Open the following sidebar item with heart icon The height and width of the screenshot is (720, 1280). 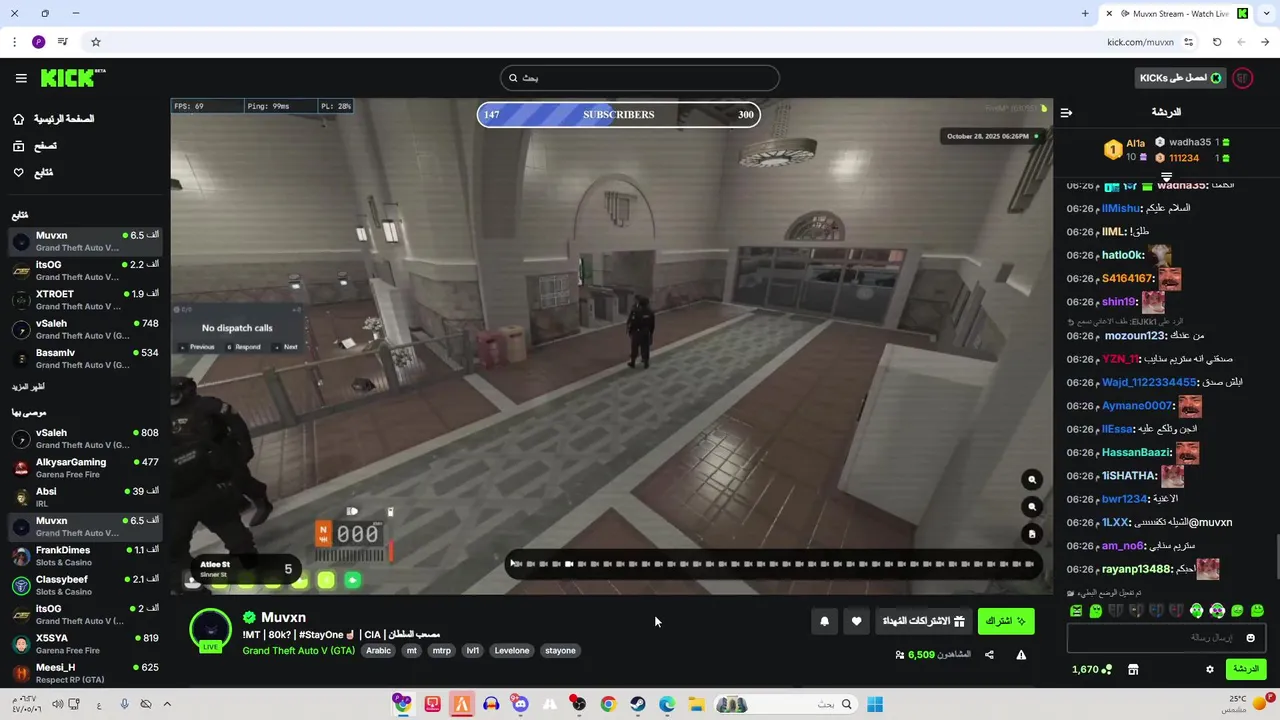33,173
